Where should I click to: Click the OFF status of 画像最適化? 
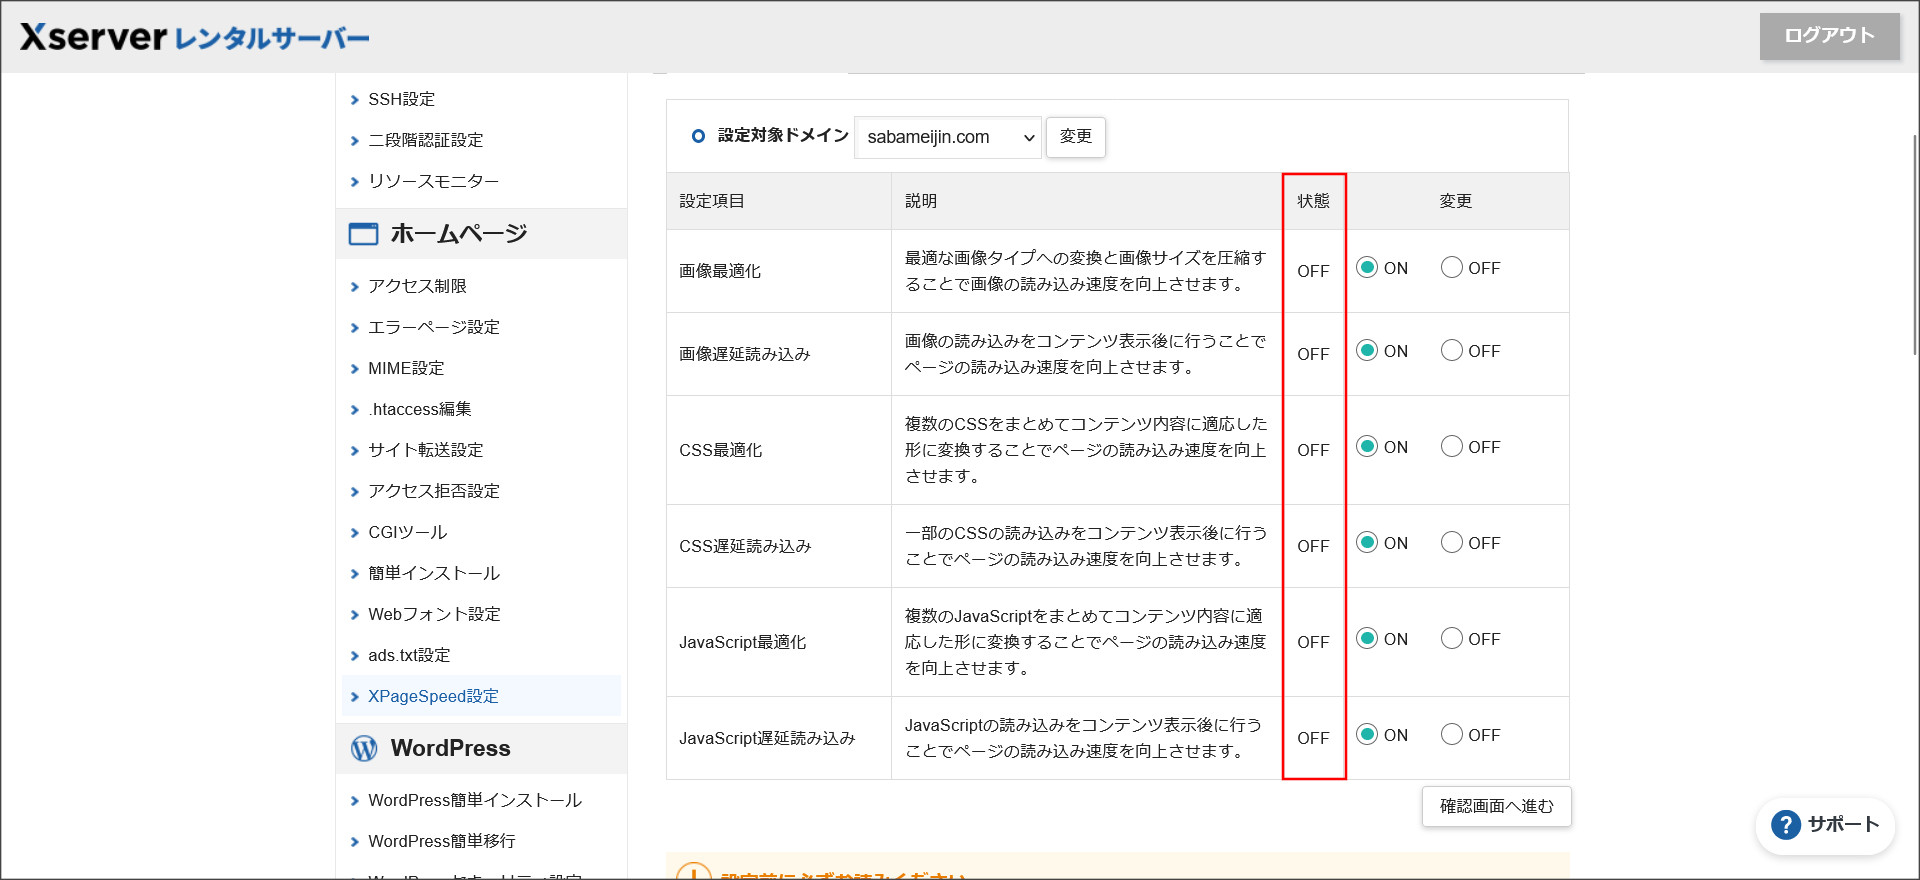[x=1313, y=271]
